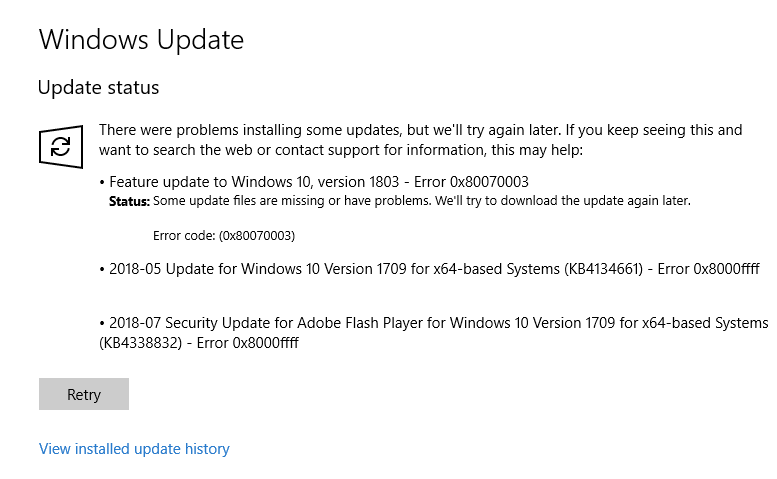
Task: Click the bullet before 2018-07 Security Update entry
Action: [102, 323]
